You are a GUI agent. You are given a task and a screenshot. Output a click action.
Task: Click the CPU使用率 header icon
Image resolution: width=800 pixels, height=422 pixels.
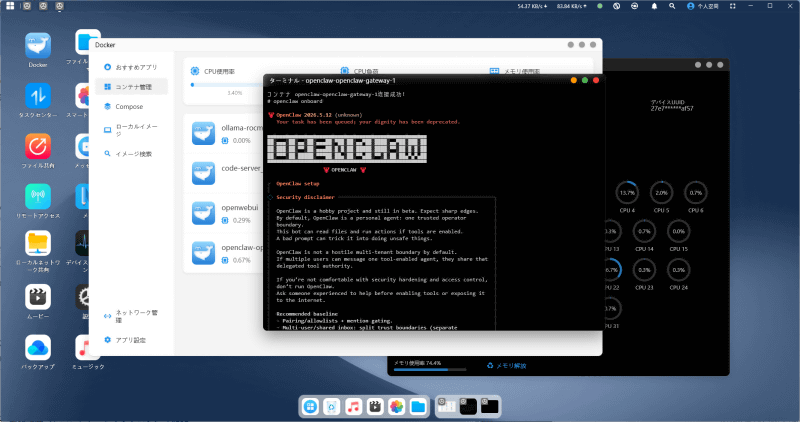point(195,71)
